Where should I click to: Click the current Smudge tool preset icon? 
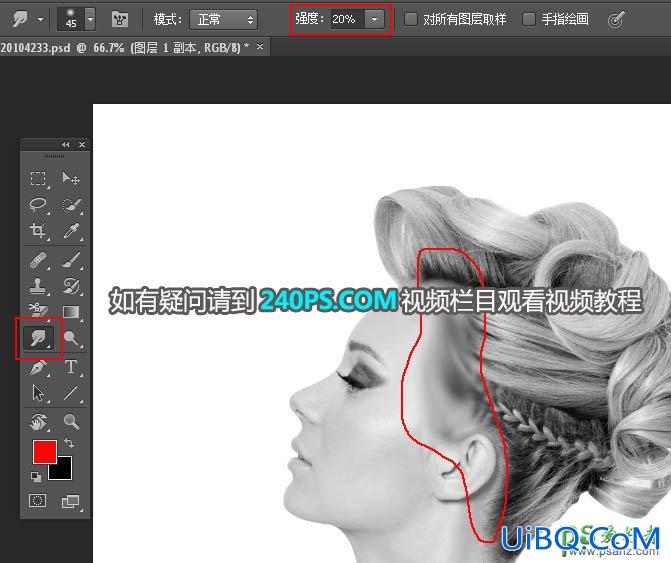point(20,19)
